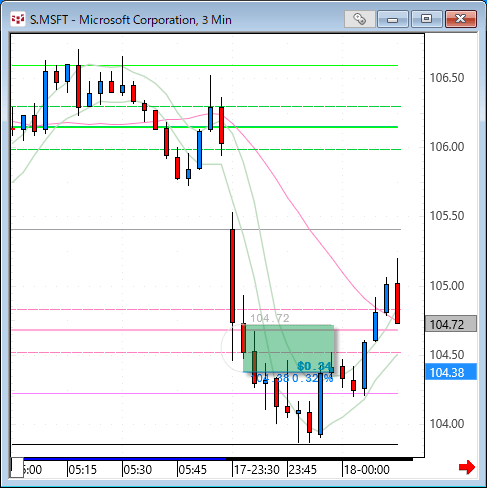Screen dimensions: 487x488
Task: Minimize the S.MSFT chart window
Action: (x=392, y=19)
